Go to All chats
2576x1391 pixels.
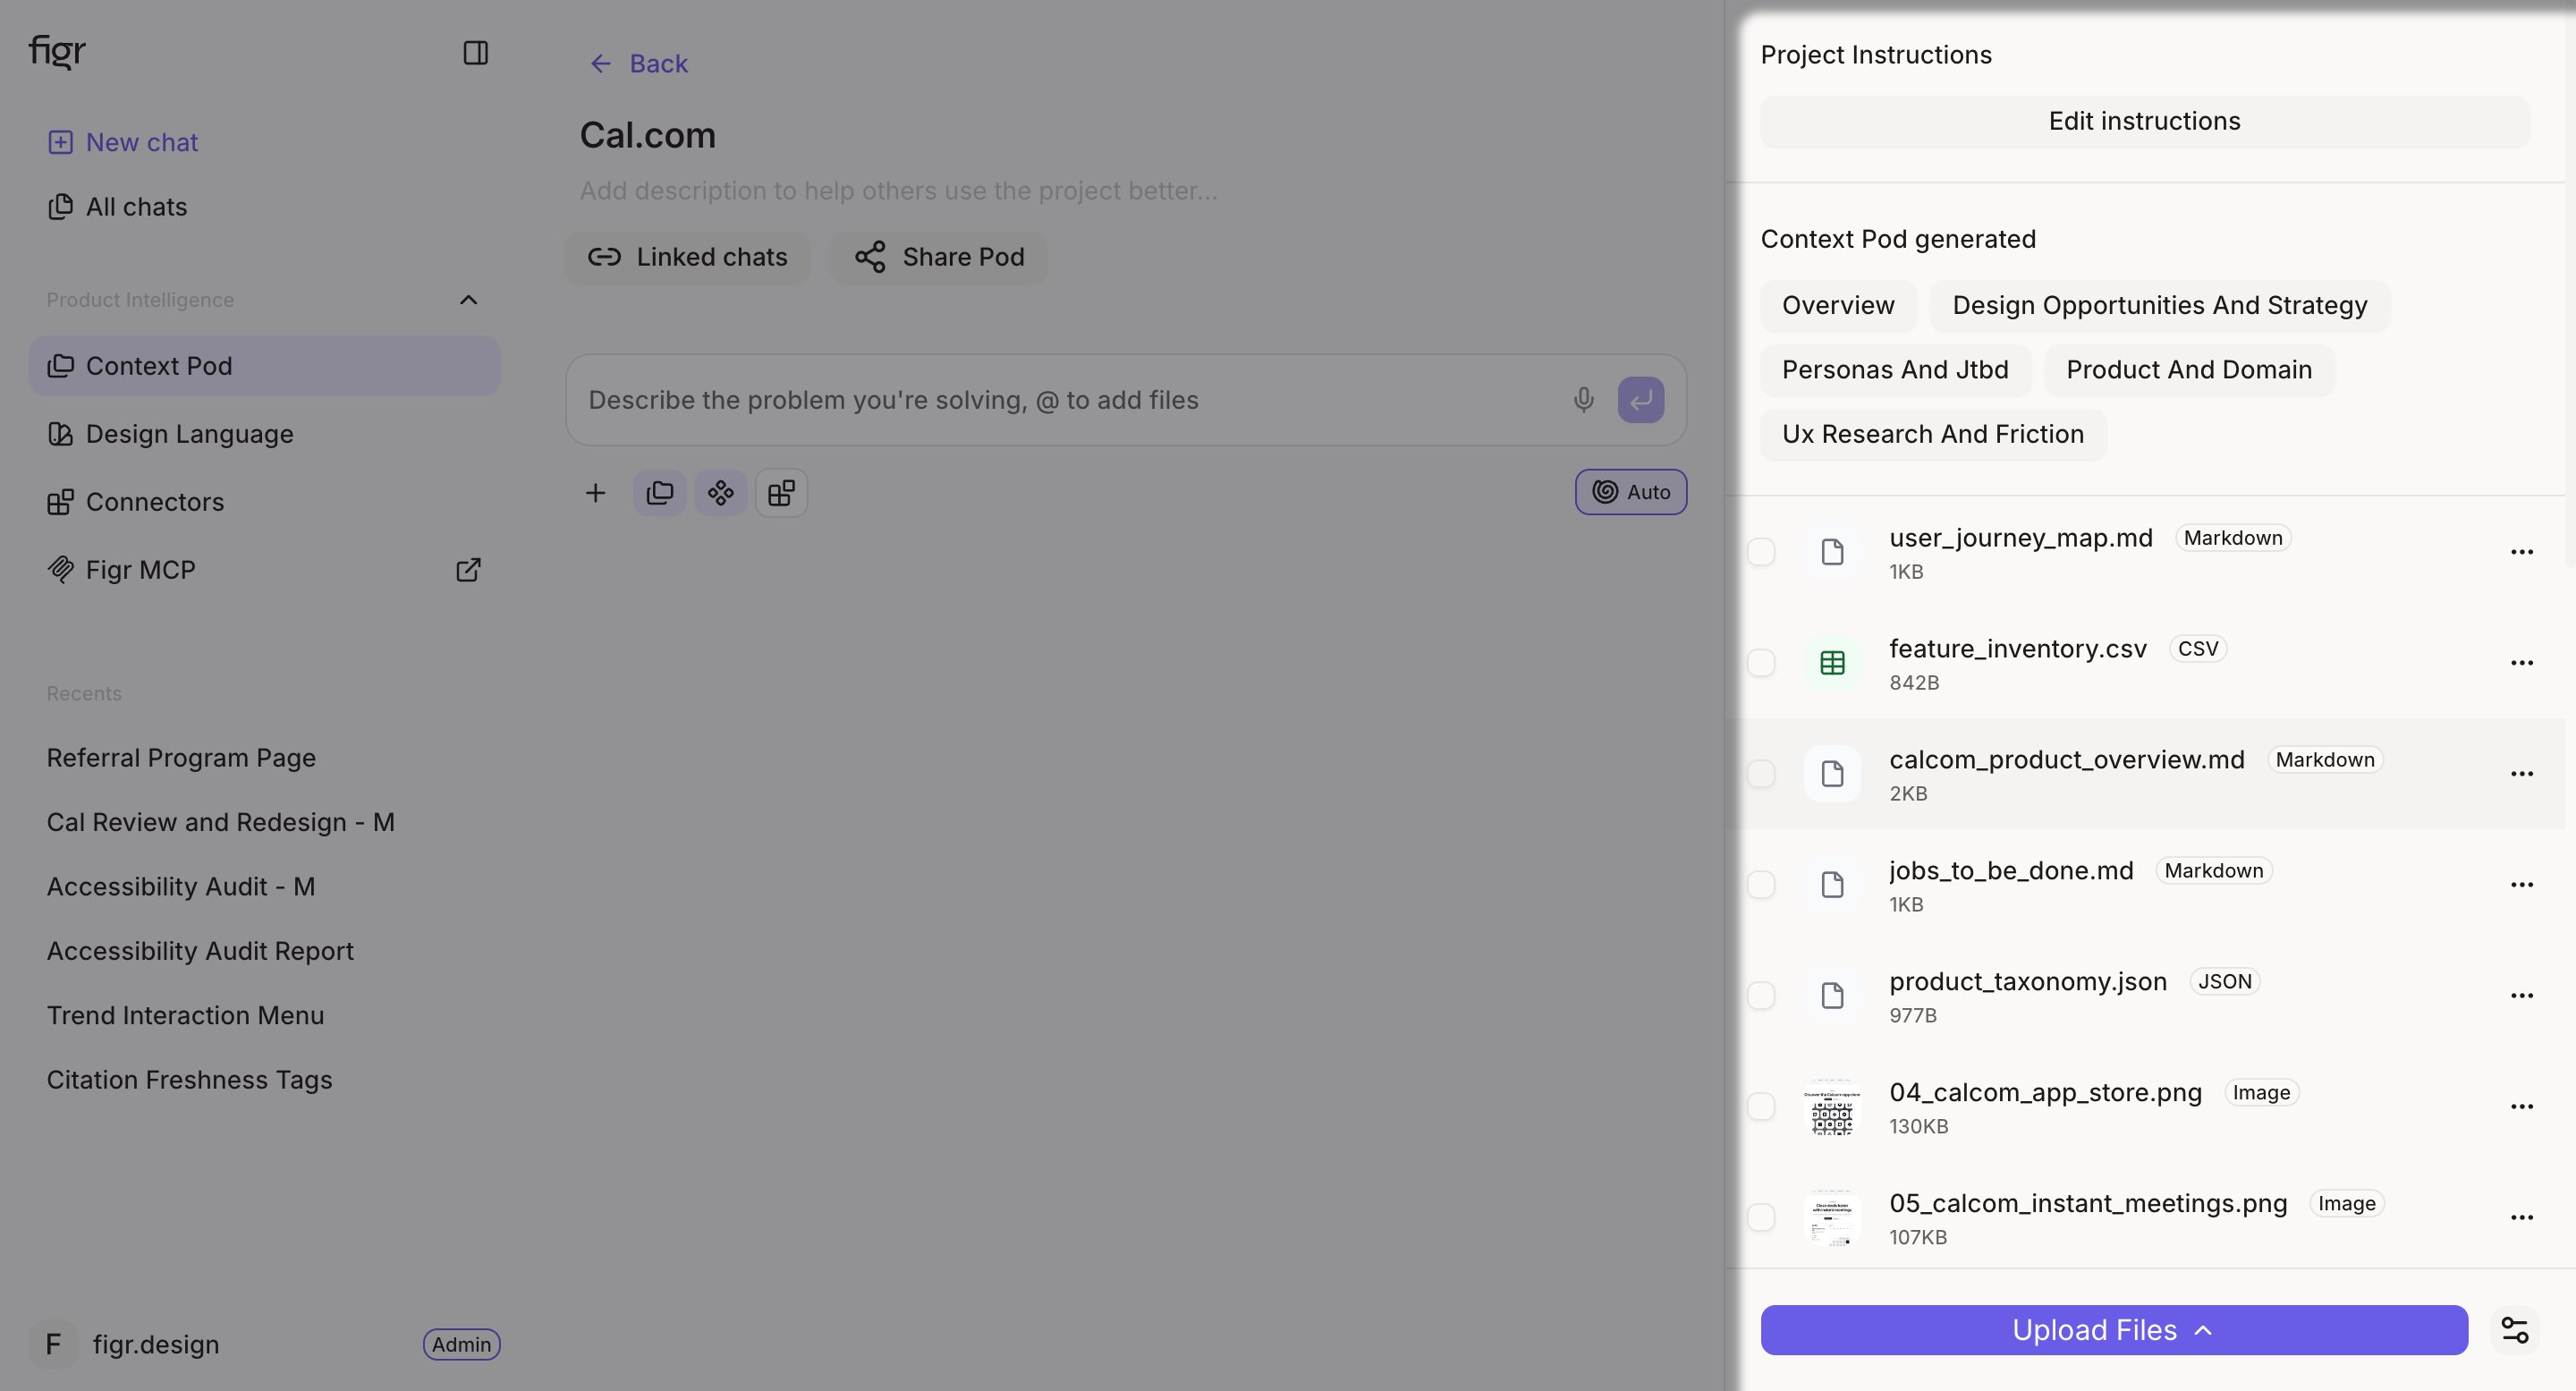117,207
